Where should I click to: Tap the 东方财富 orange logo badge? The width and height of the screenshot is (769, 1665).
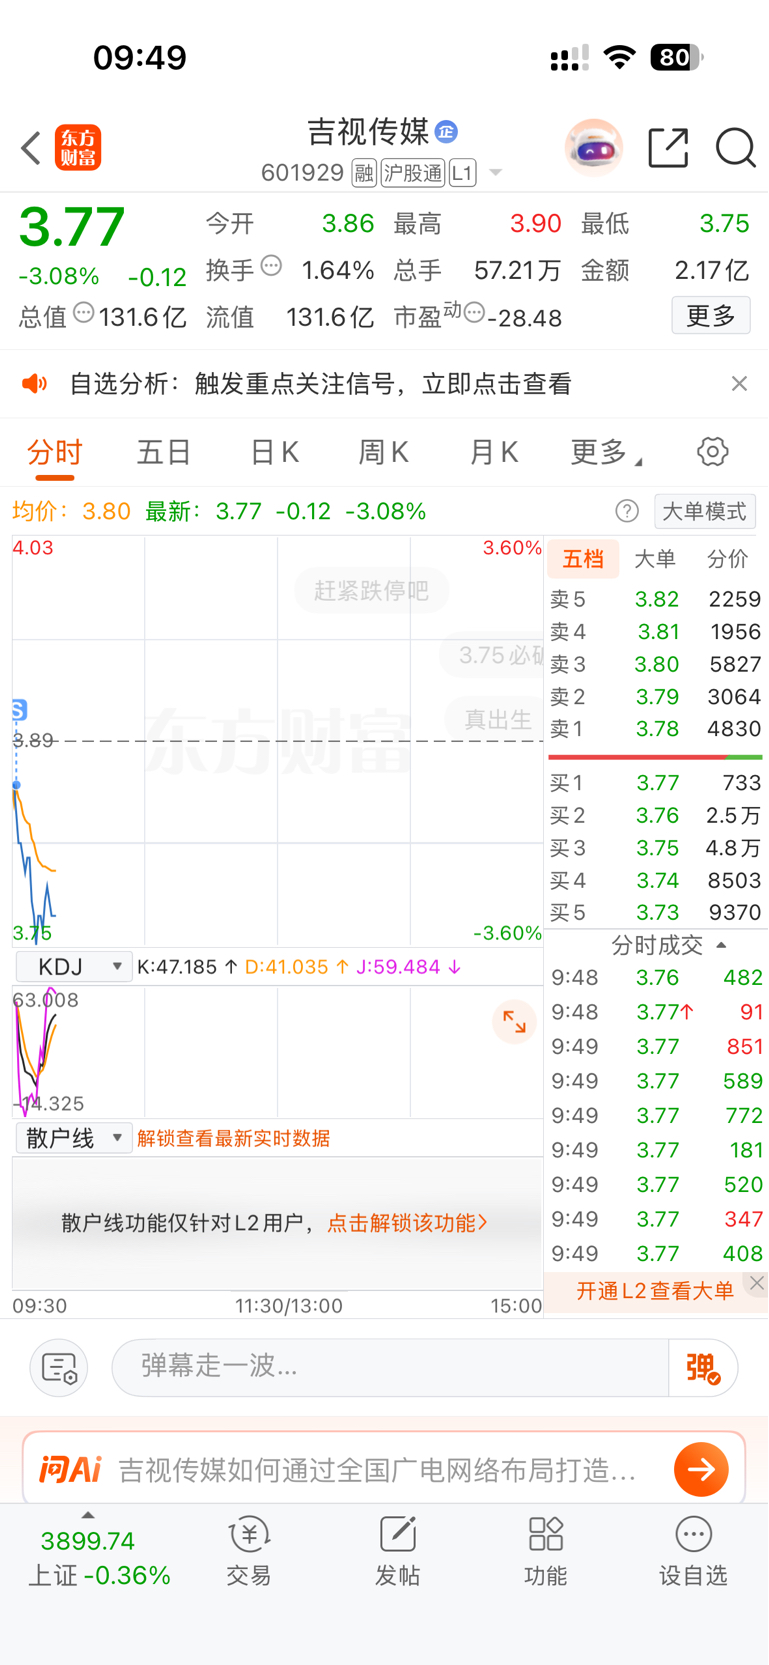coord(78,148)
